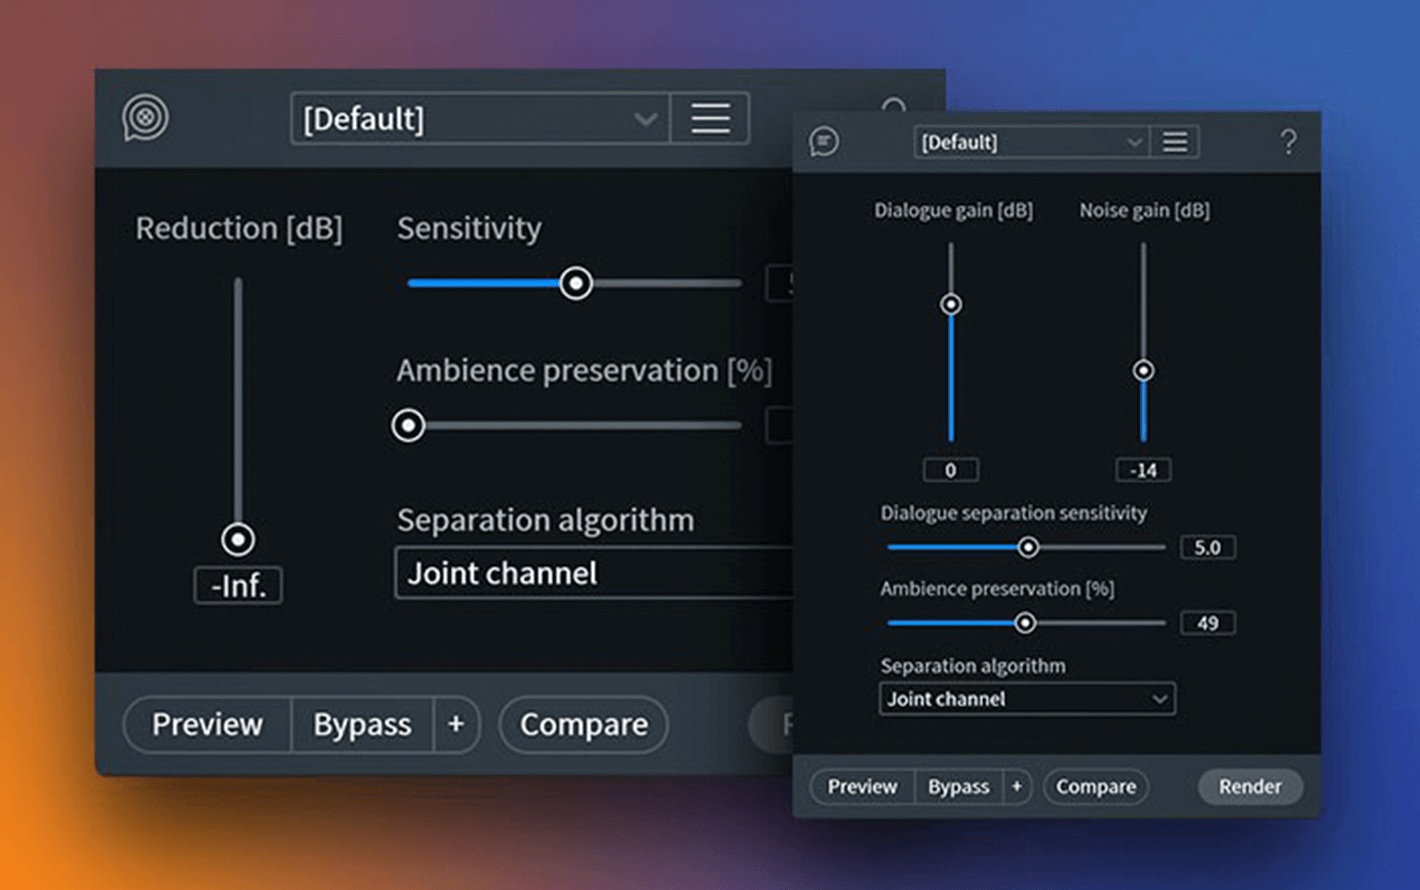Click the Noise gain slider handle

[1143, 371]
